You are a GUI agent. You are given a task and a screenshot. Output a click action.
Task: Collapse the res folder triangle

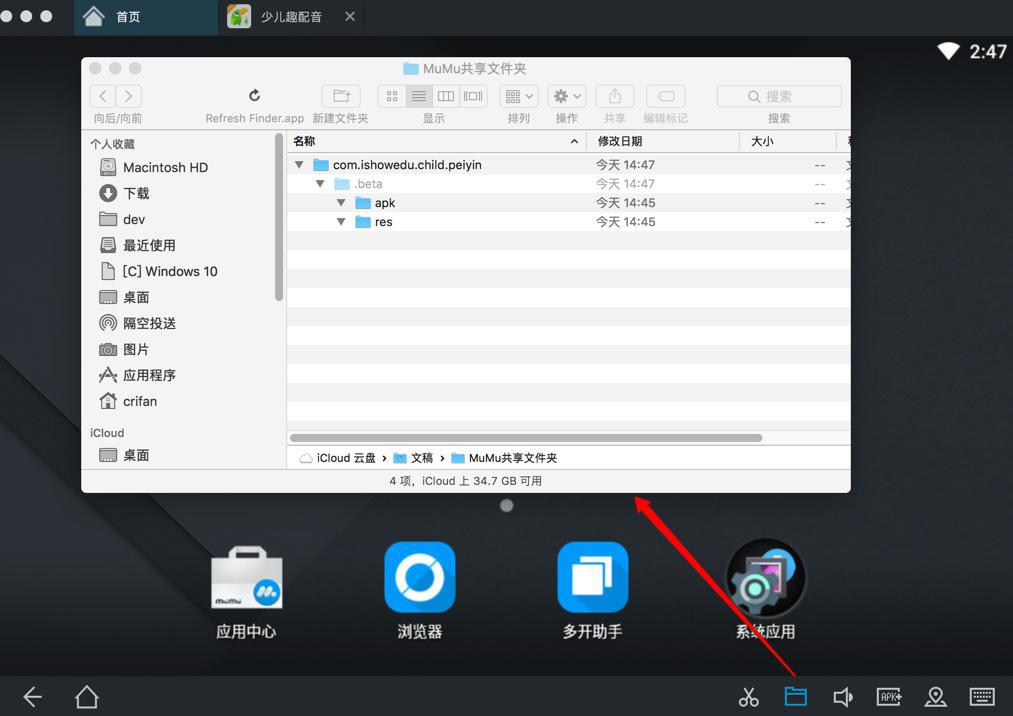341,222
